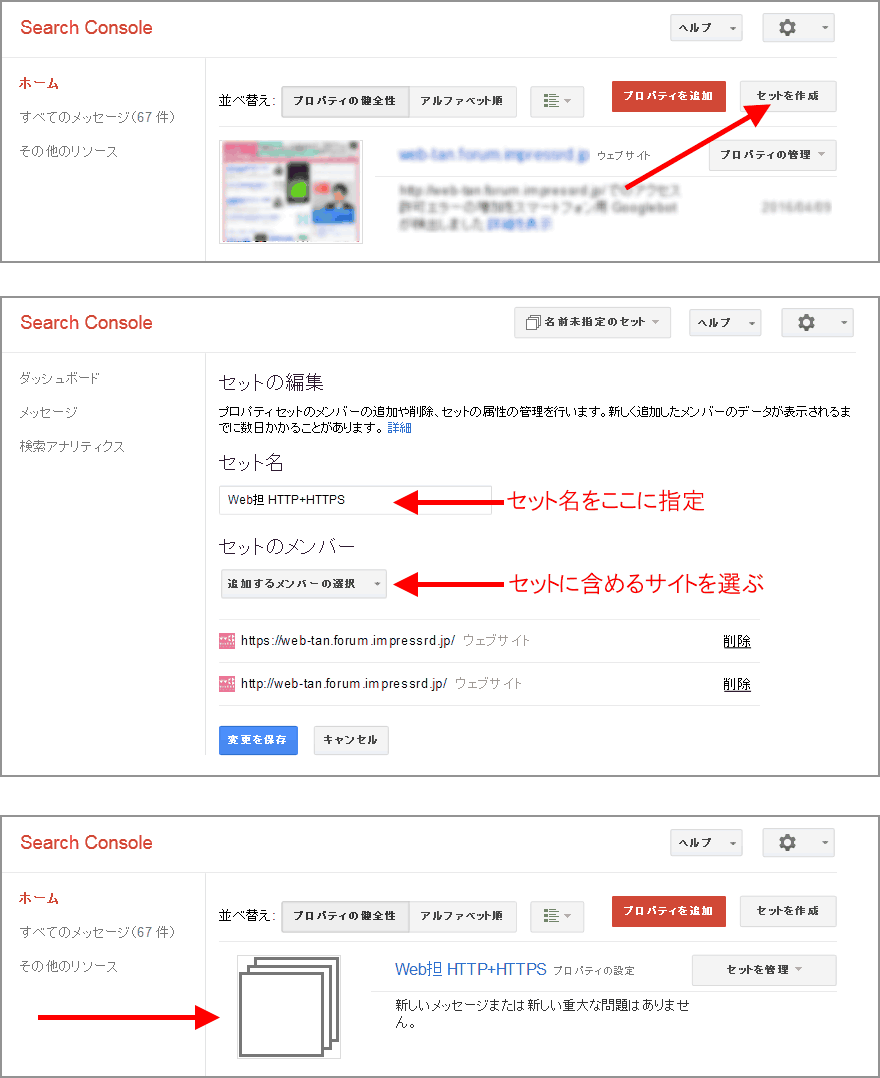The width and height of the screenshot is (880, 1078).
Task: Click 削除 for the https://web-tan.forum.impressrd.jp/ member
Action: pos(737,641)
